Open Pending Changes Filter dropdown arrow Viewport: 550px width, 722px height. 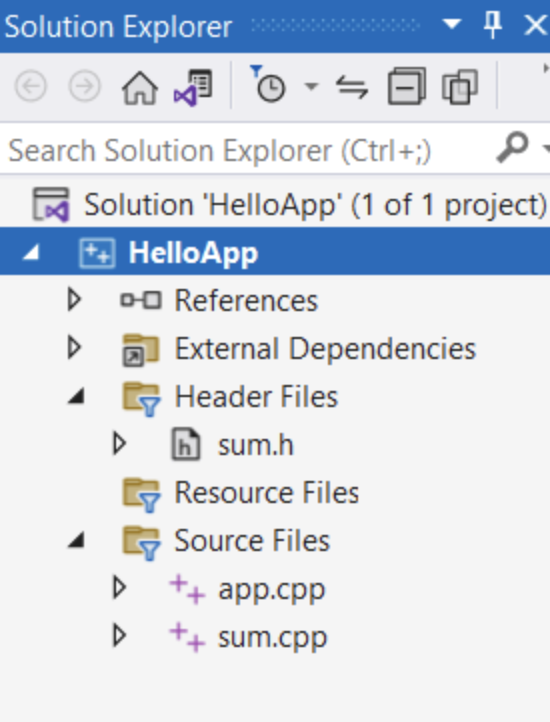click(x=311, y=86)
